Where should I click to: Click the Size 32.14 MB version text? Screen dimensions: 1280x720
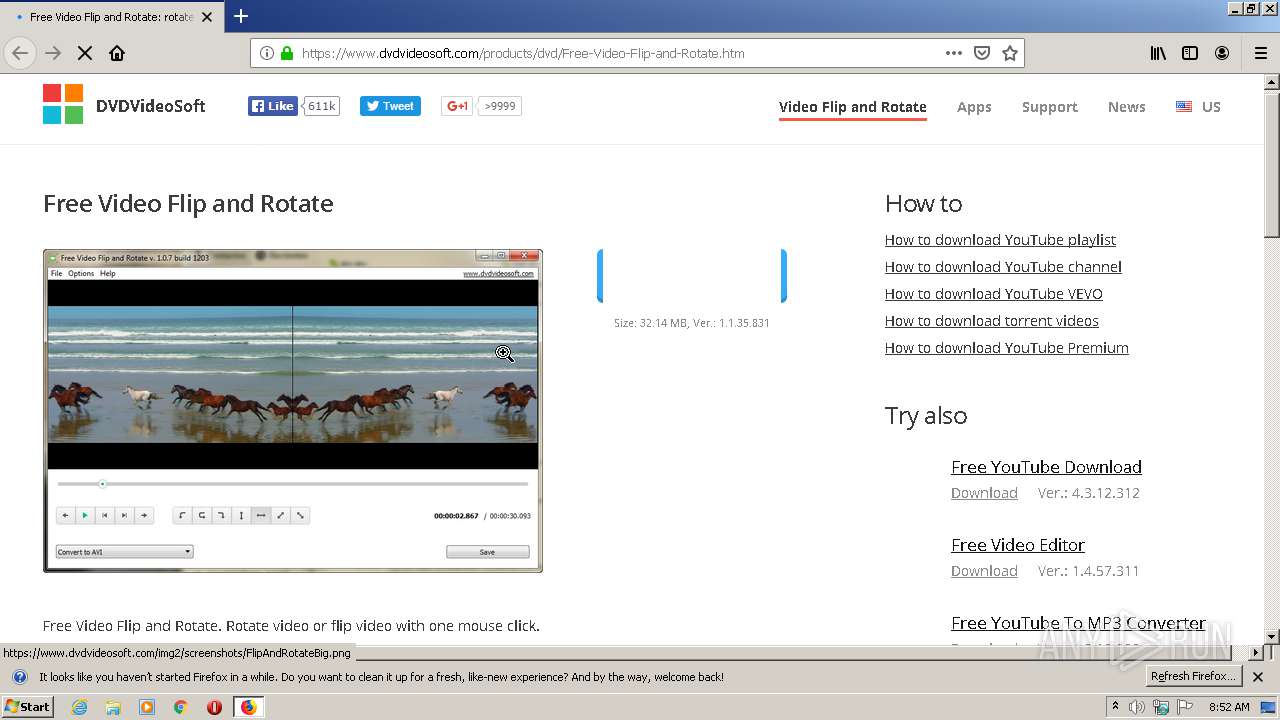coord(692,323)
